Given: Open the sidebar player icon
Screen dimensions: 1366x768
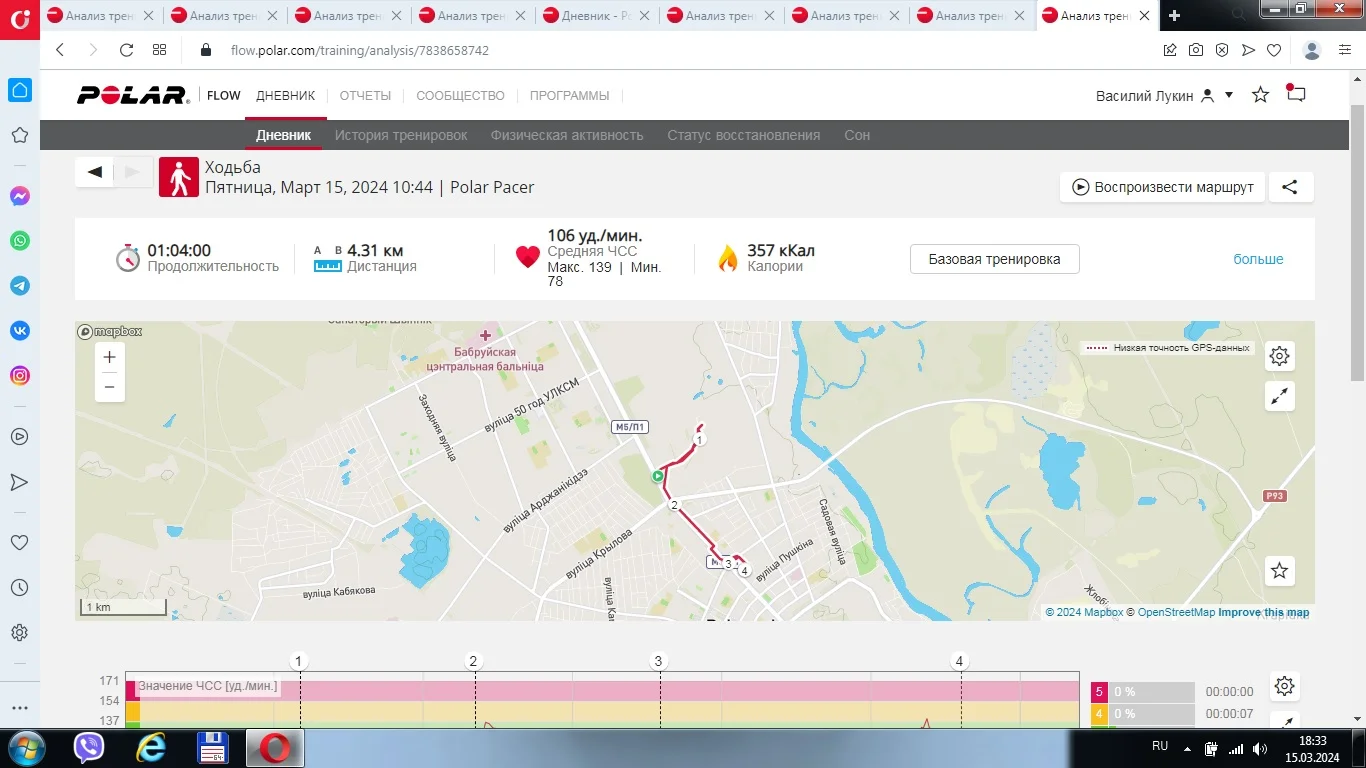Looking at the screenshot, I should pyautogui.click(x=19, y=437).
